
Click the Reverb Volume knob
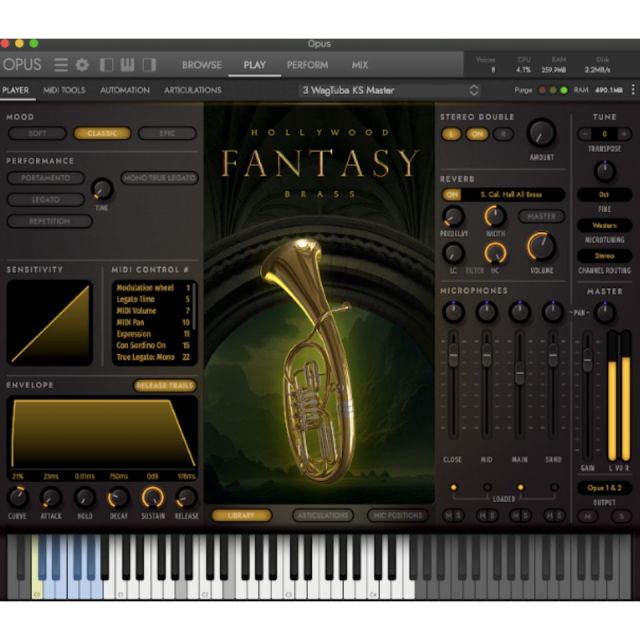[x=541, y=247]
